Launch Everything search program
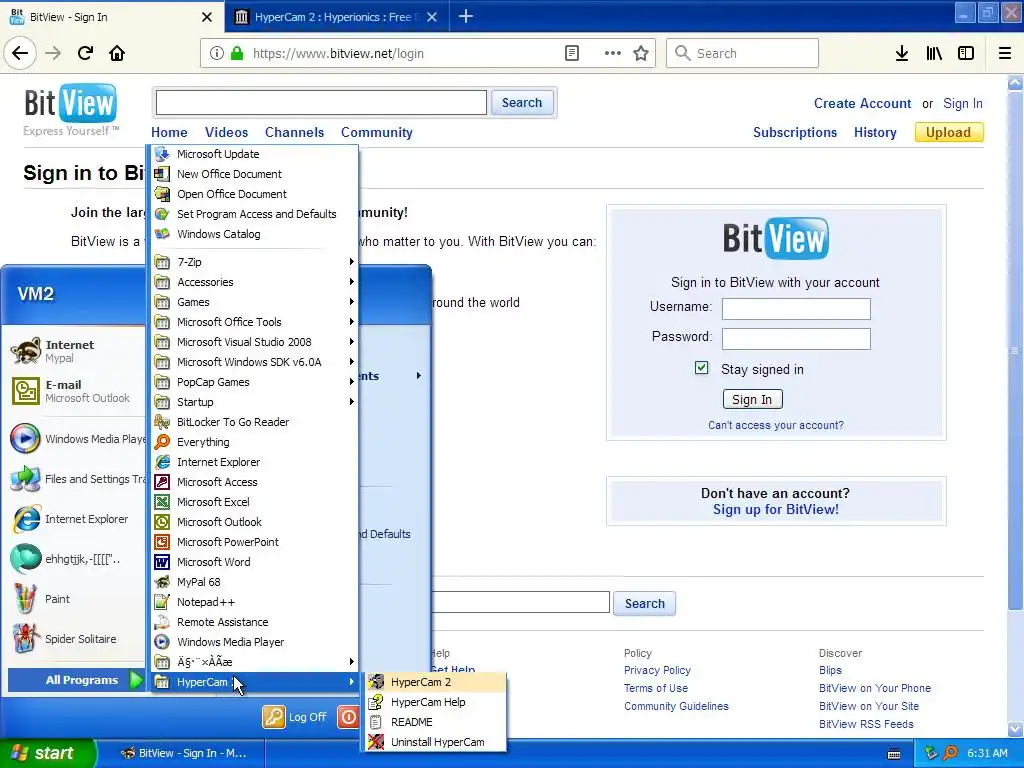 pos(255,442)
